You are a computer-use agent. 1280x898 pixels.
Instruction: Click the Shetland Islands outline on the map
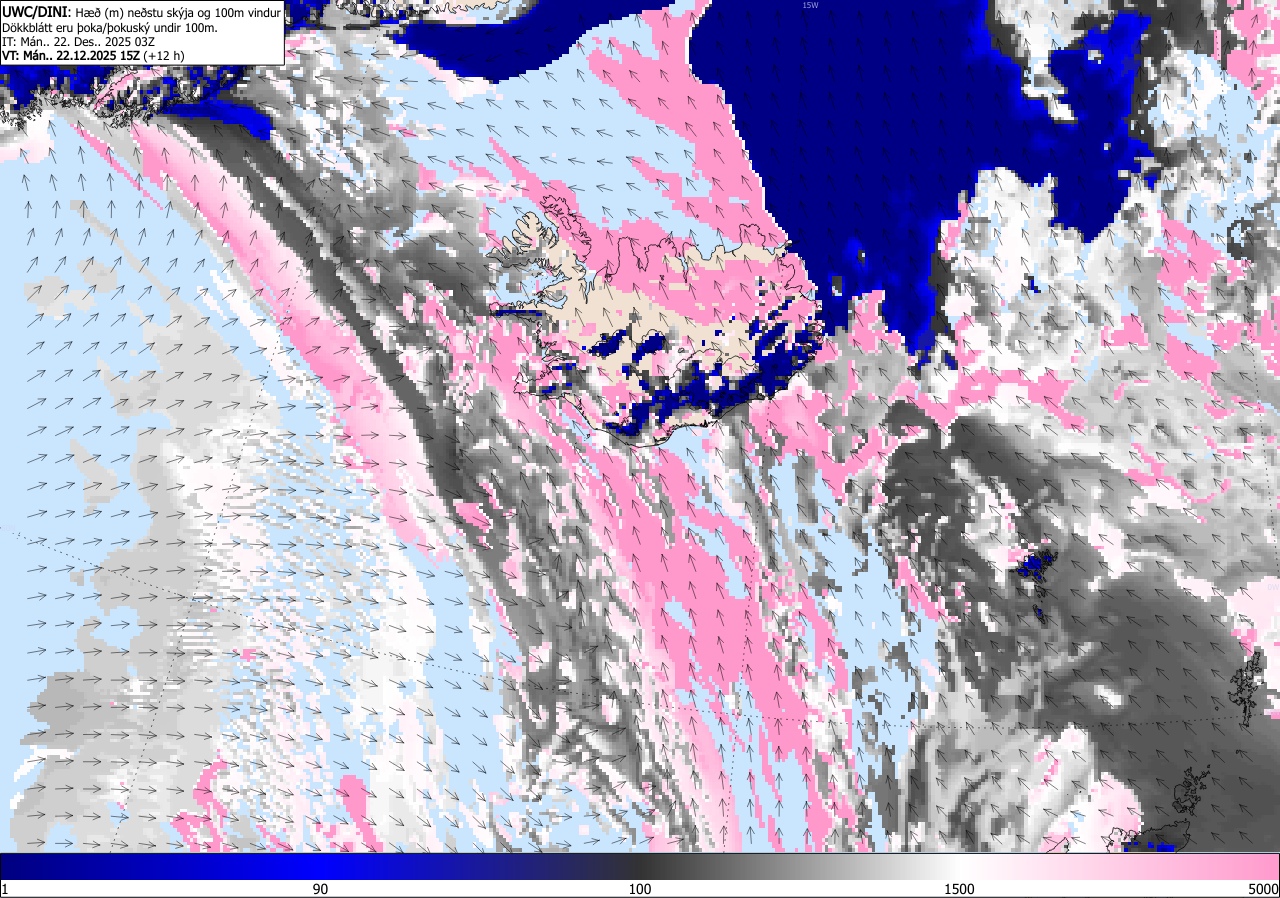tap(1246, 688)
